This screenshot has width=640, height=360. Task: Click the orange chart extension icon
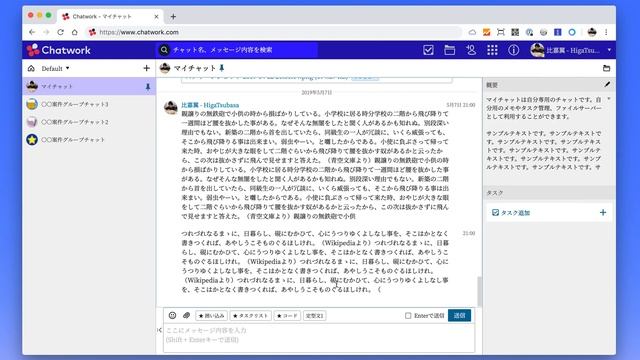487,32
